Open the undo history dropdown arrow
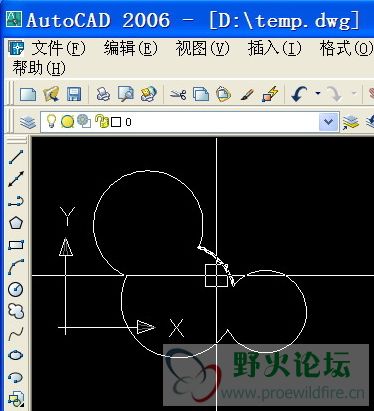 [x=318, y=94]
